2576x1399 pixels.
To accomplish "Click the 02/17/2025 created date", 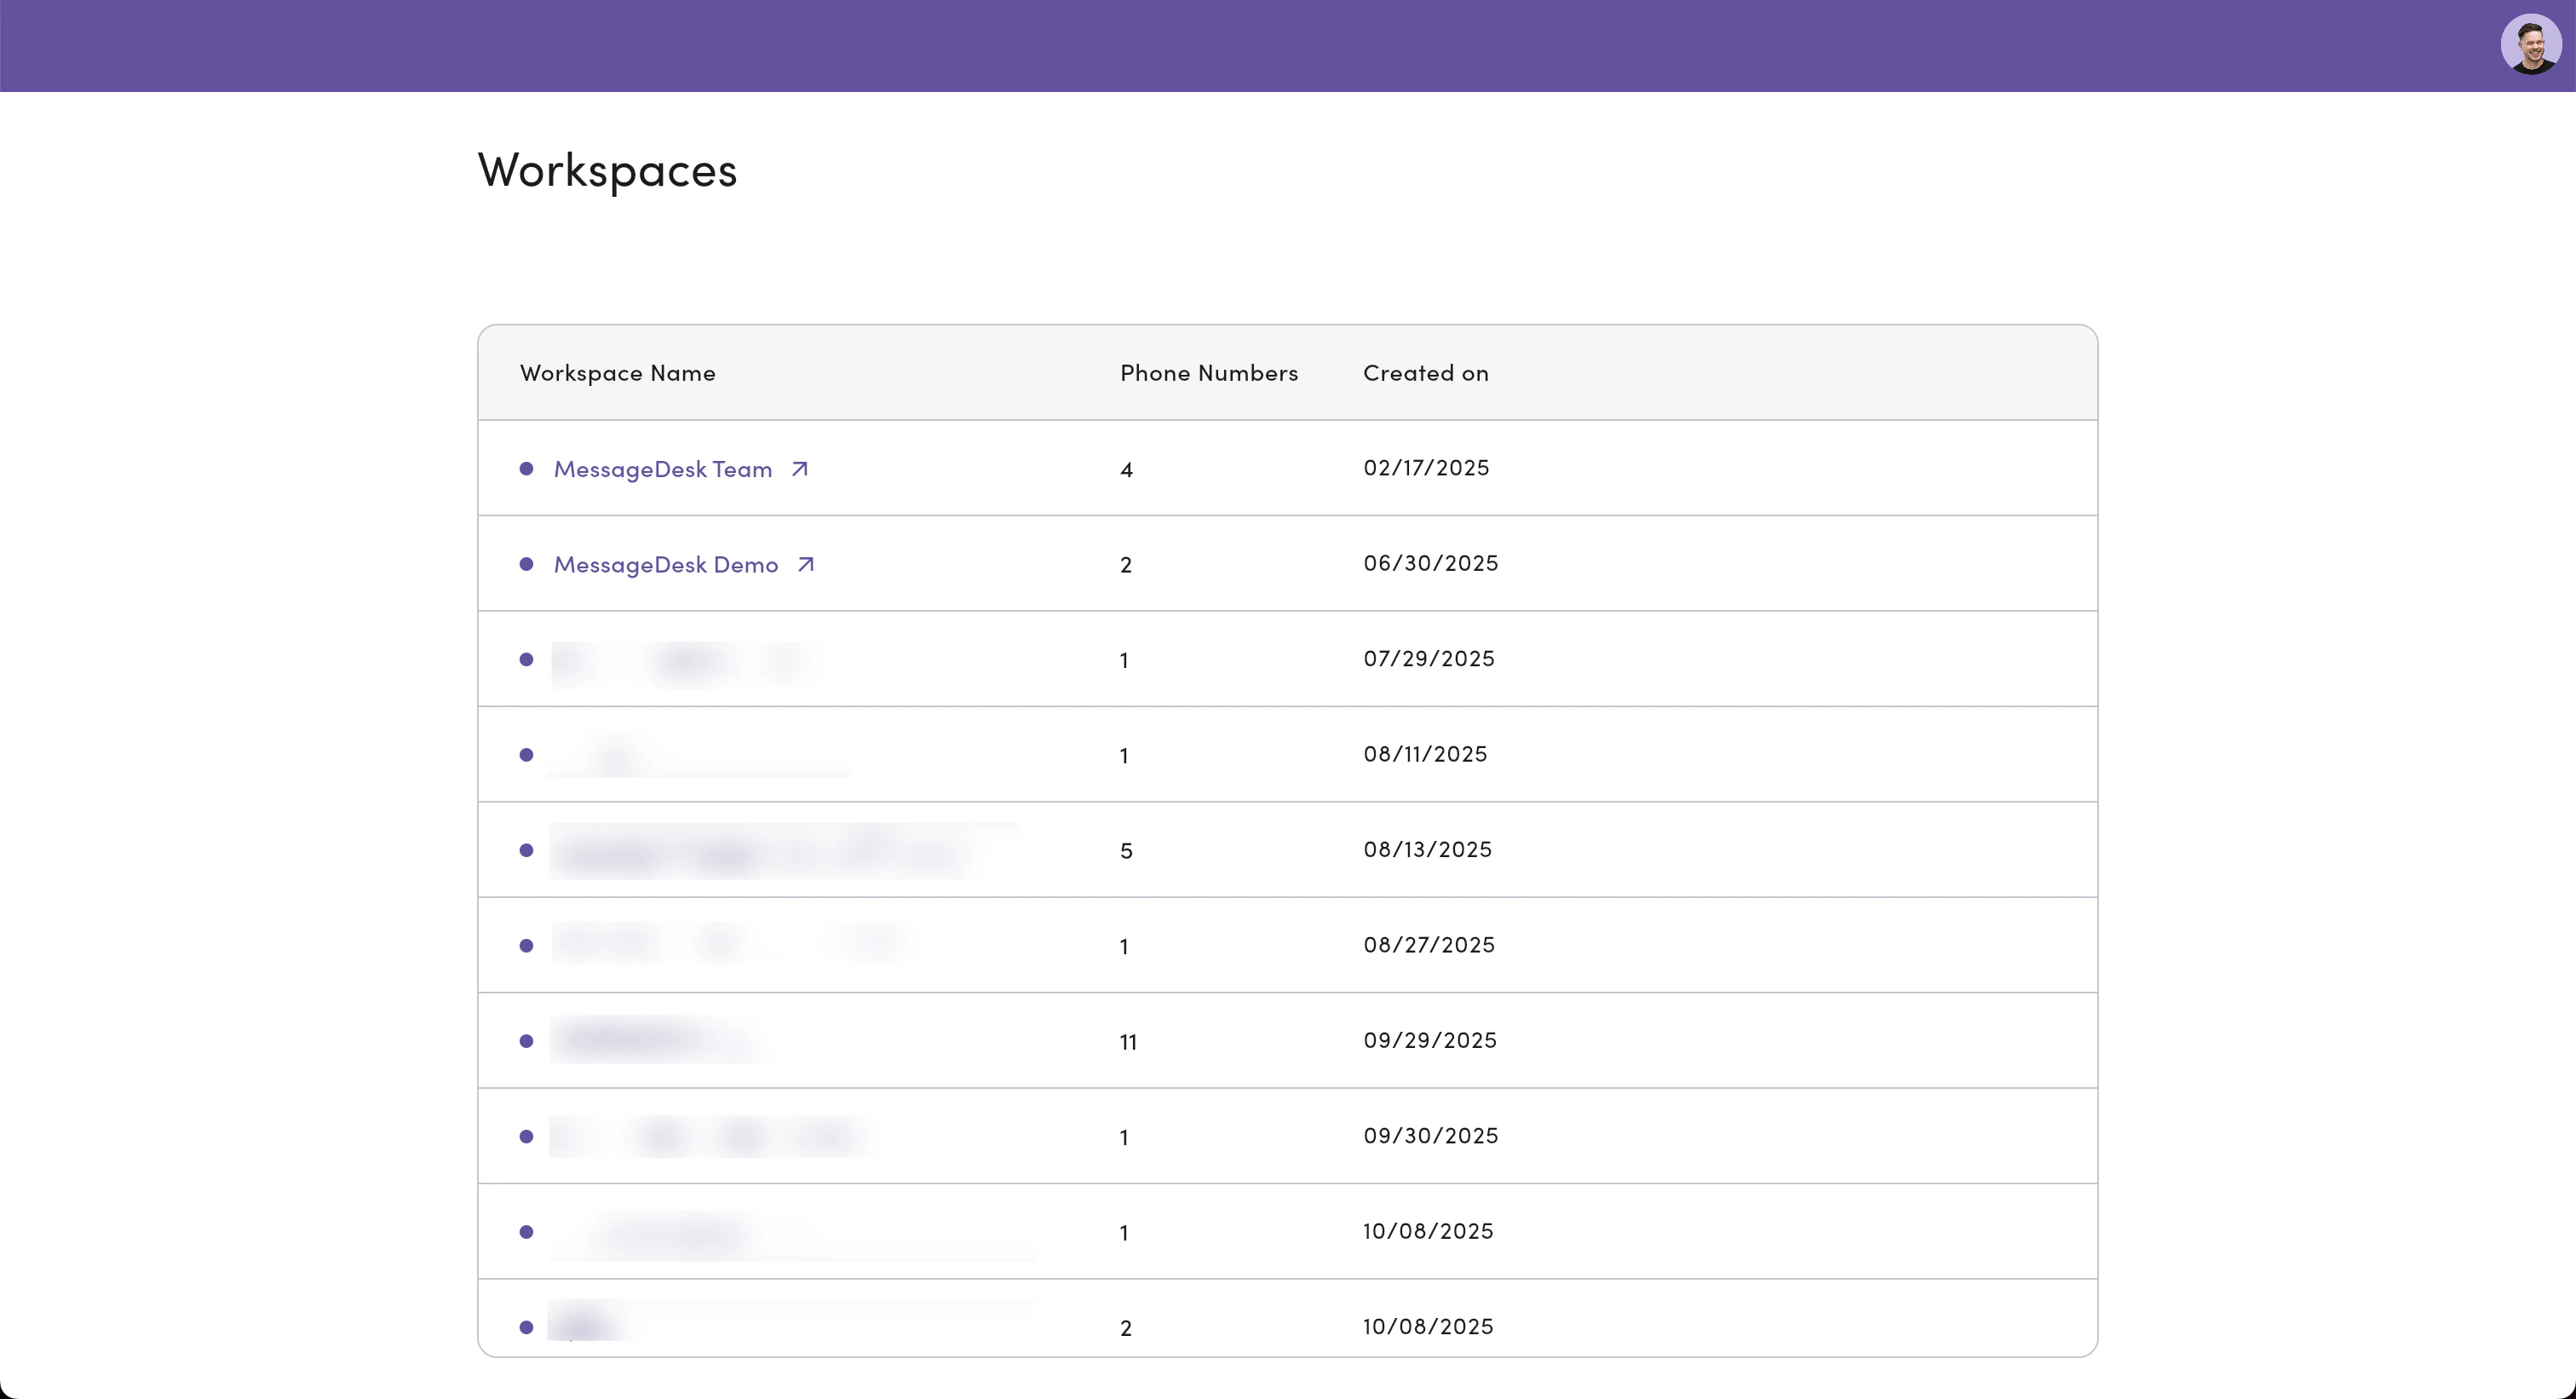I will (1426, 468).
